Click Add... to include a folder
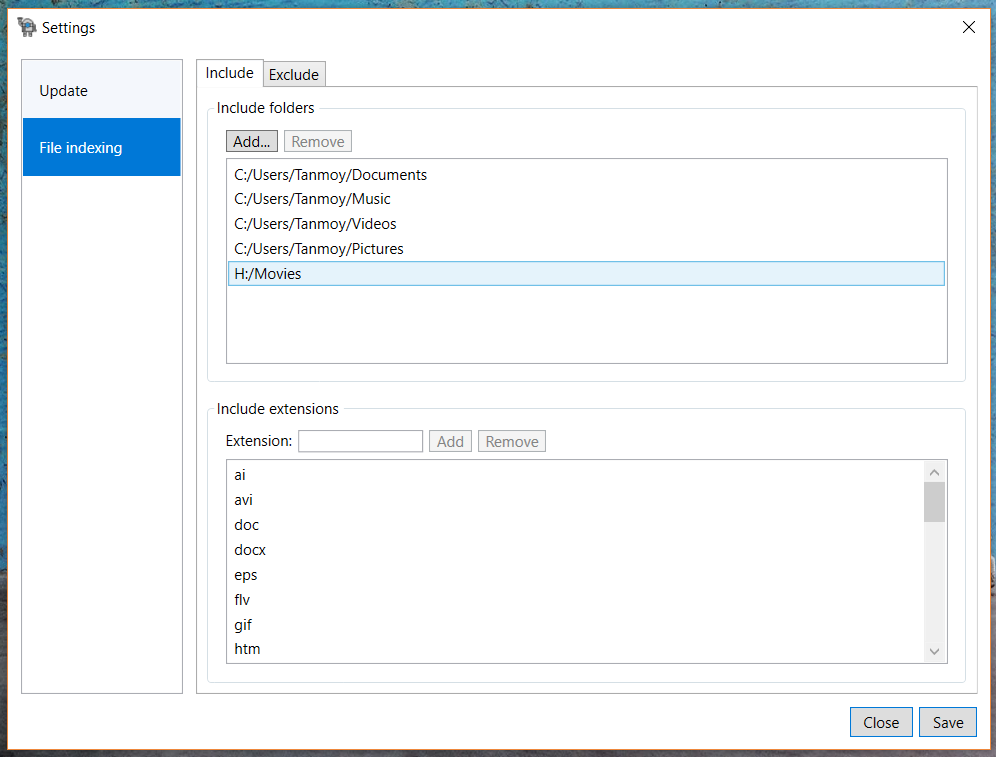The height and width of the screenshot is (757, 996). click(x=252, y=142)
